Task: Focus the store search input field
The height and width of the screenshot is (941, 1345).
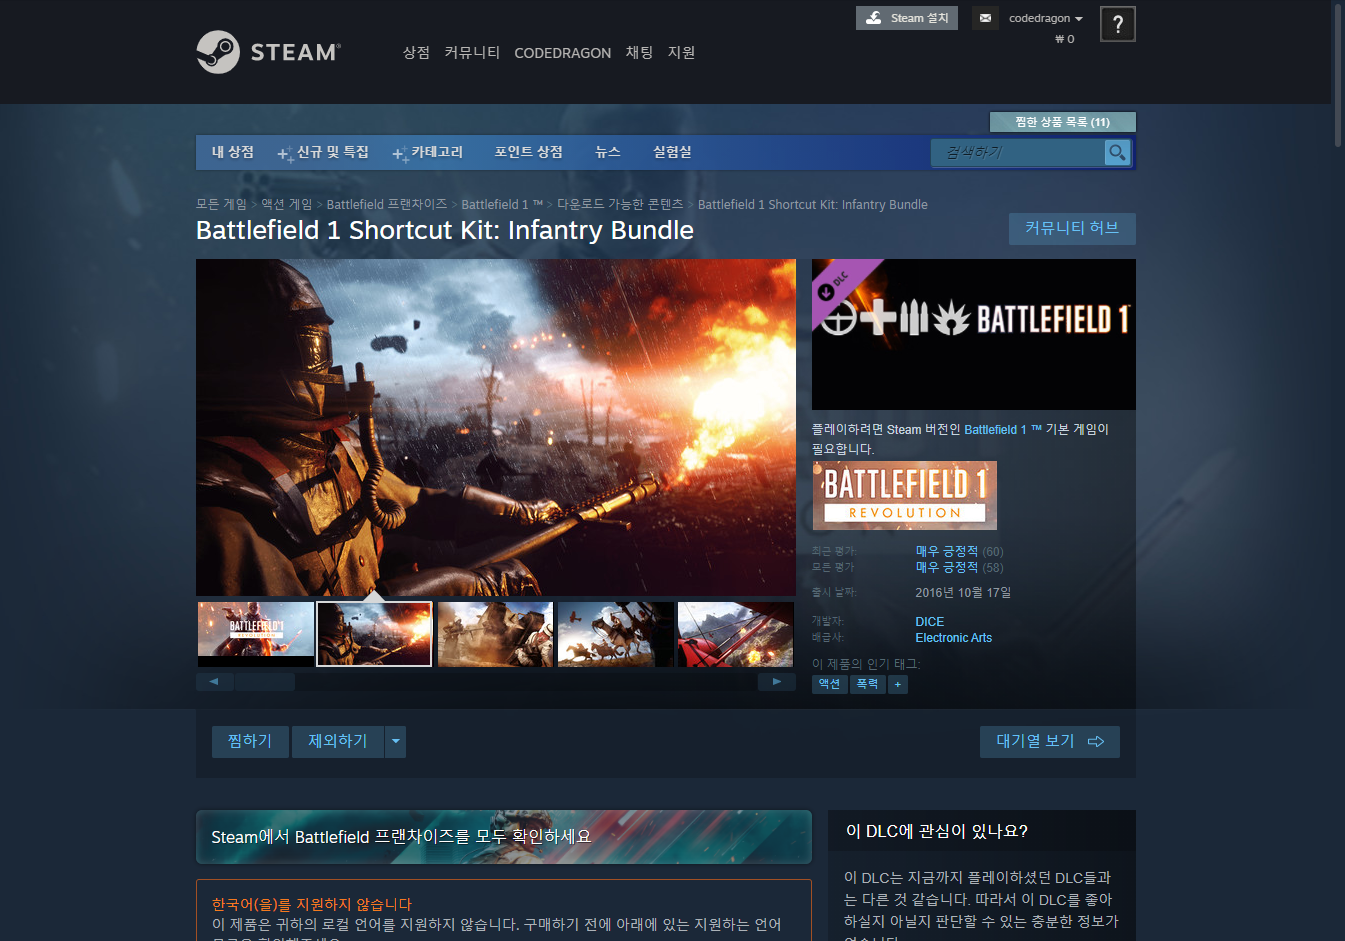Action: (1018, 152)
